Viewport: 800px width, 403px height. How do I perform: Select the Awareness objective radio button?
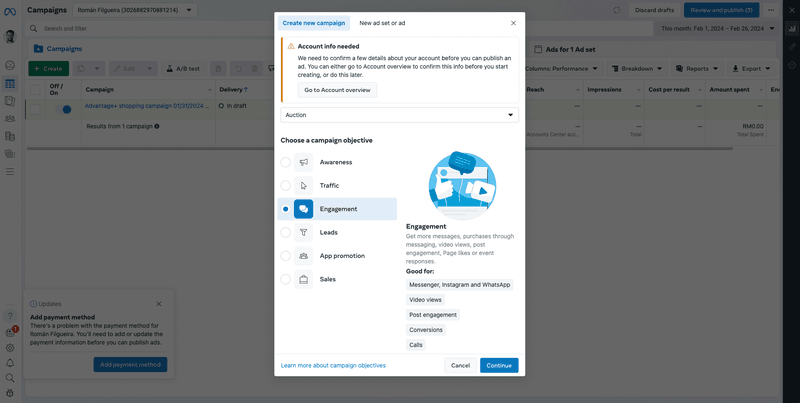286,162
